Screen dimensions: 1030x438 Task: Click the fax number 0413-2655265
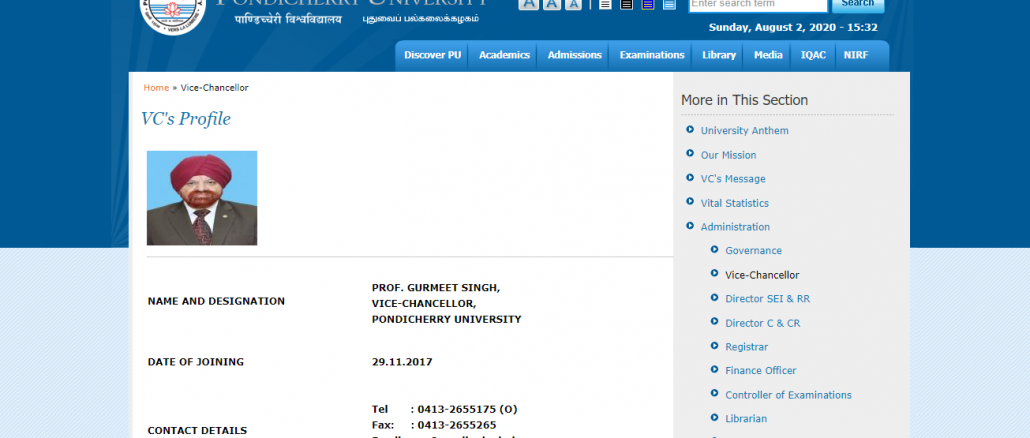click(x=457, y=425)
